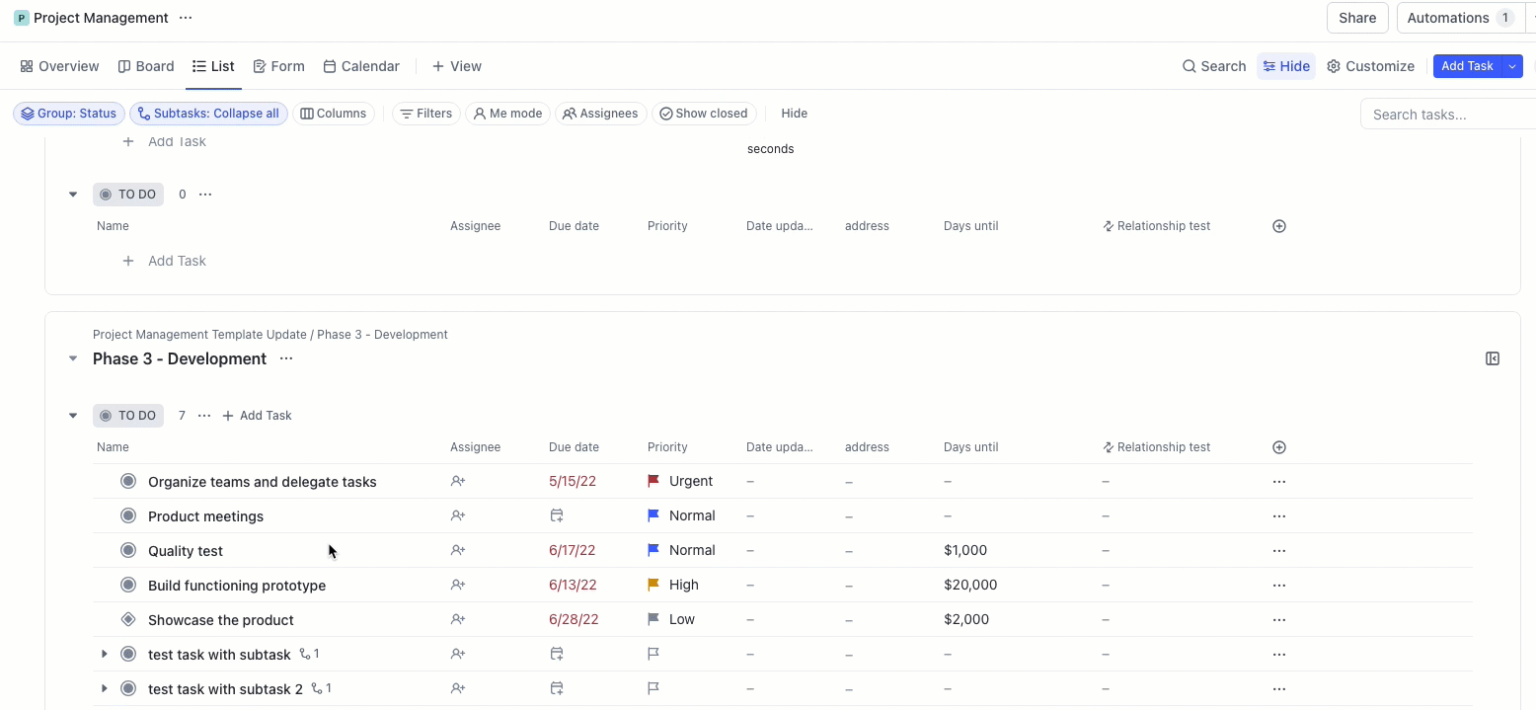Screen dimensions: 1536x710
Task: Select the Assignees filter icon
Action: click(x=568, y=113)
